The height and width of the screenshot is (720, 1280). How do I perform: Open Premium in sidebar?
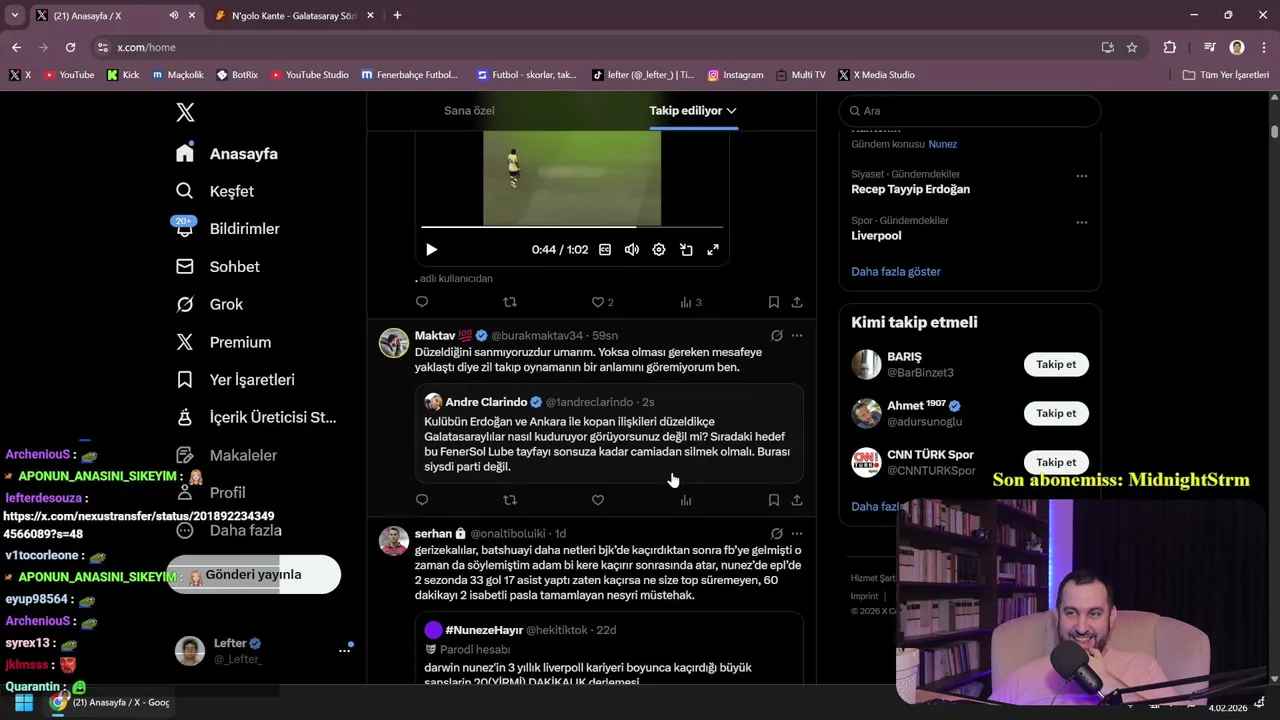point(223,342)
